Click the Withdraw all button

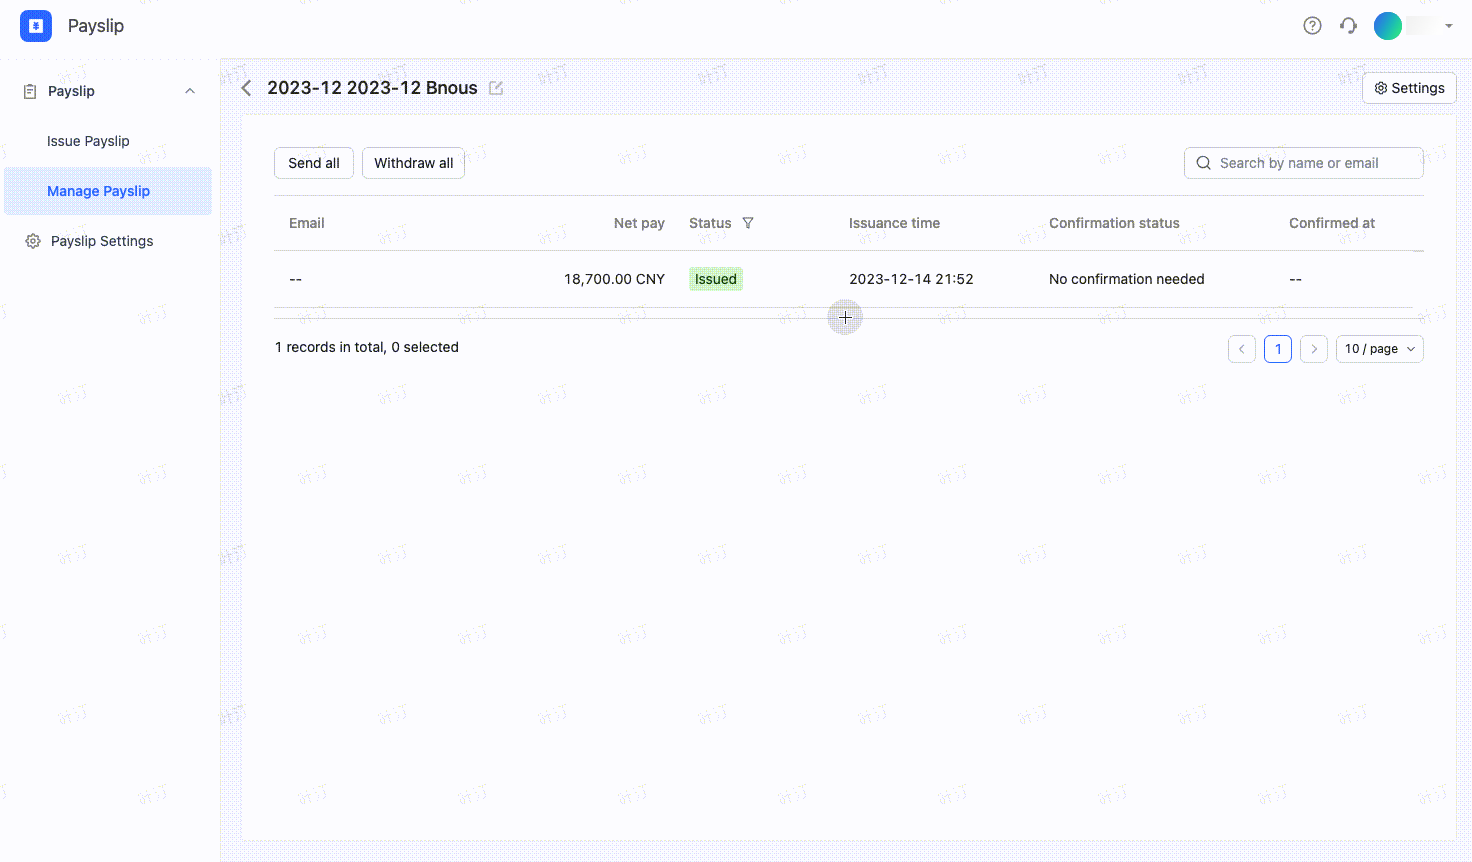point(413,163)
